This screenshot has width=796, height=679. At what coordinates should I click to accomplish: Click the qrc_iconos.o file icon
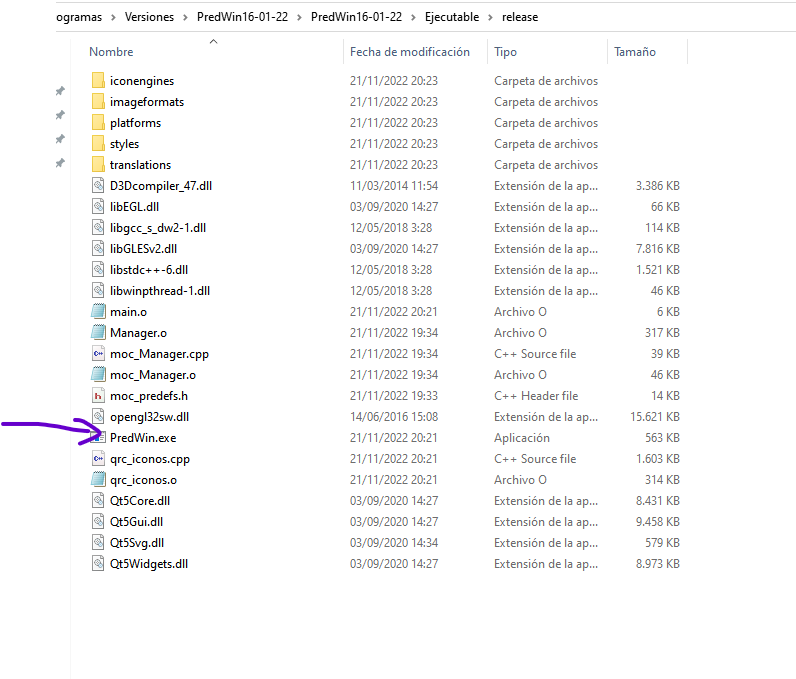[98, 480]
